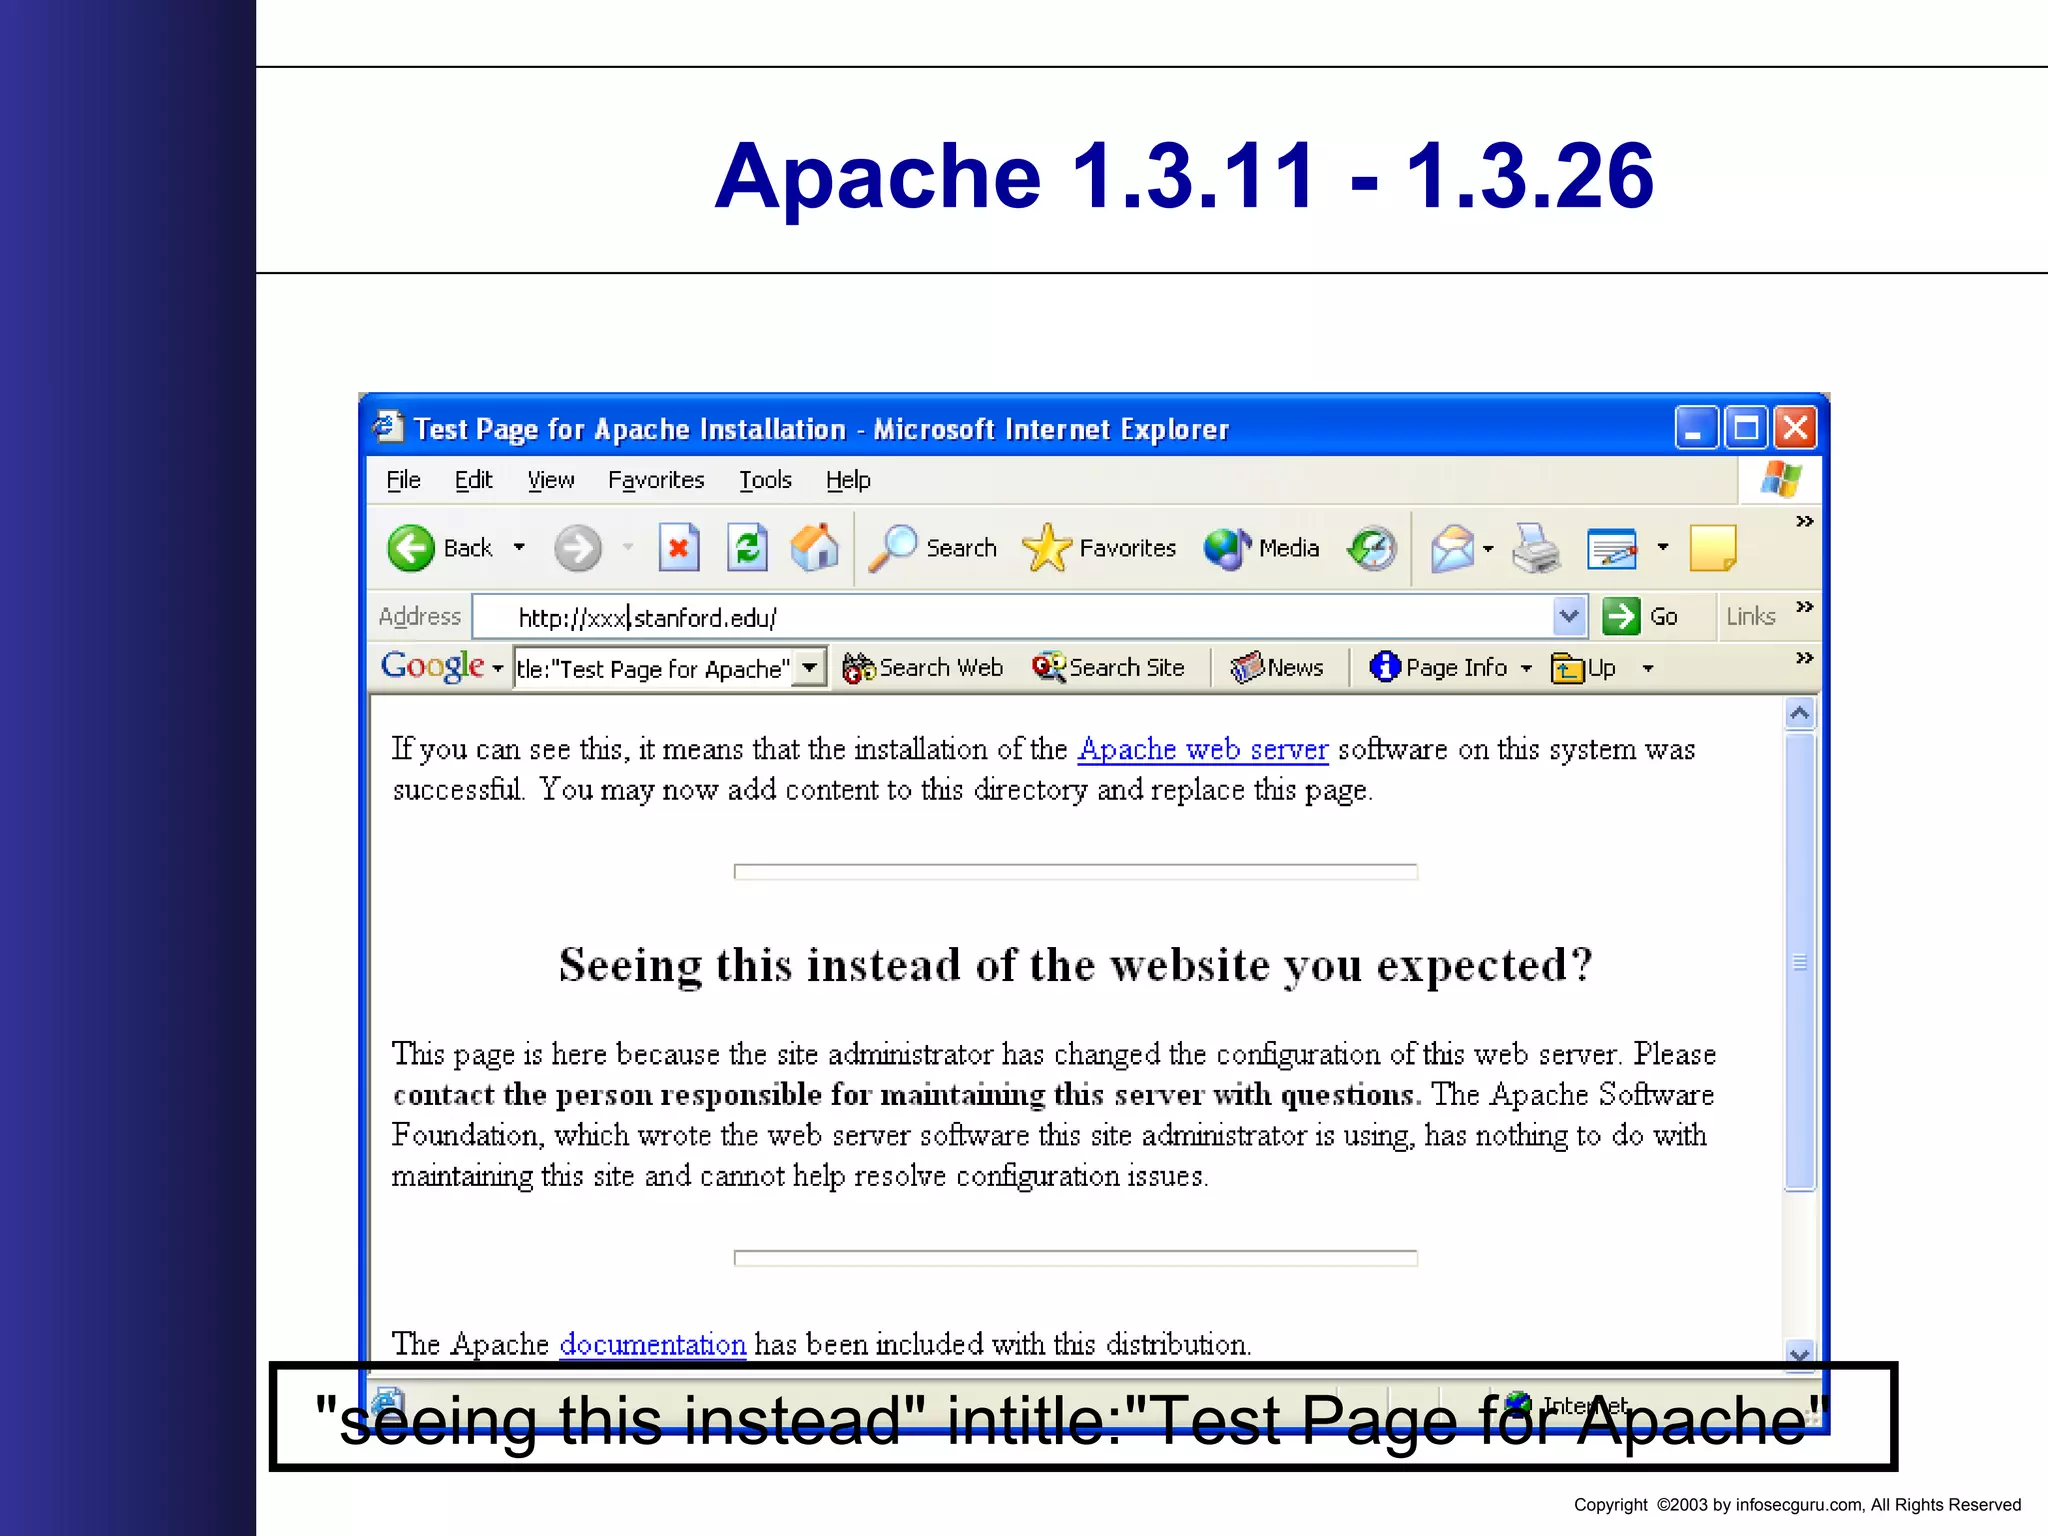
Task: Click the Refresh page icon
Action: (747, 547)
